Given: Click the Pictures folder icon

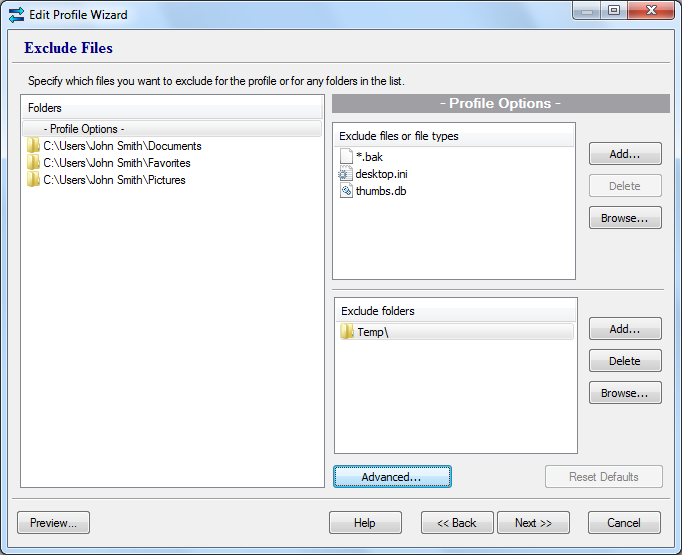Looking at the screenshot, I should pos(34,180).
